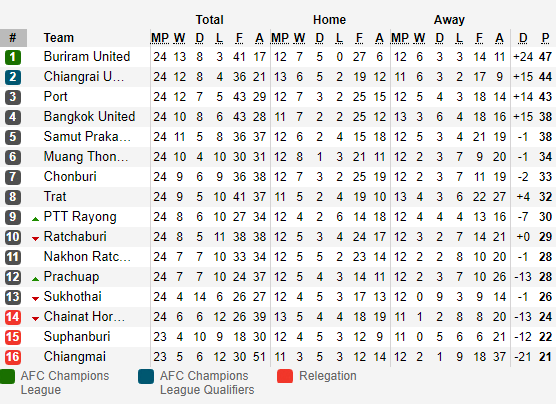Click red down arrow beside Ratchaburi
The image size is (556, 404).
click(35, 239)
